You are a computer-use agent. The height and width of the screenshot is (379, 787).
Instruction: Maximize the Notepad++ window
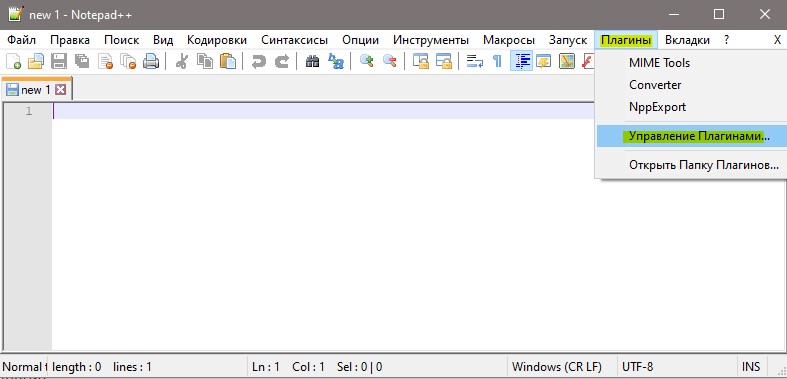pos(719,15)
